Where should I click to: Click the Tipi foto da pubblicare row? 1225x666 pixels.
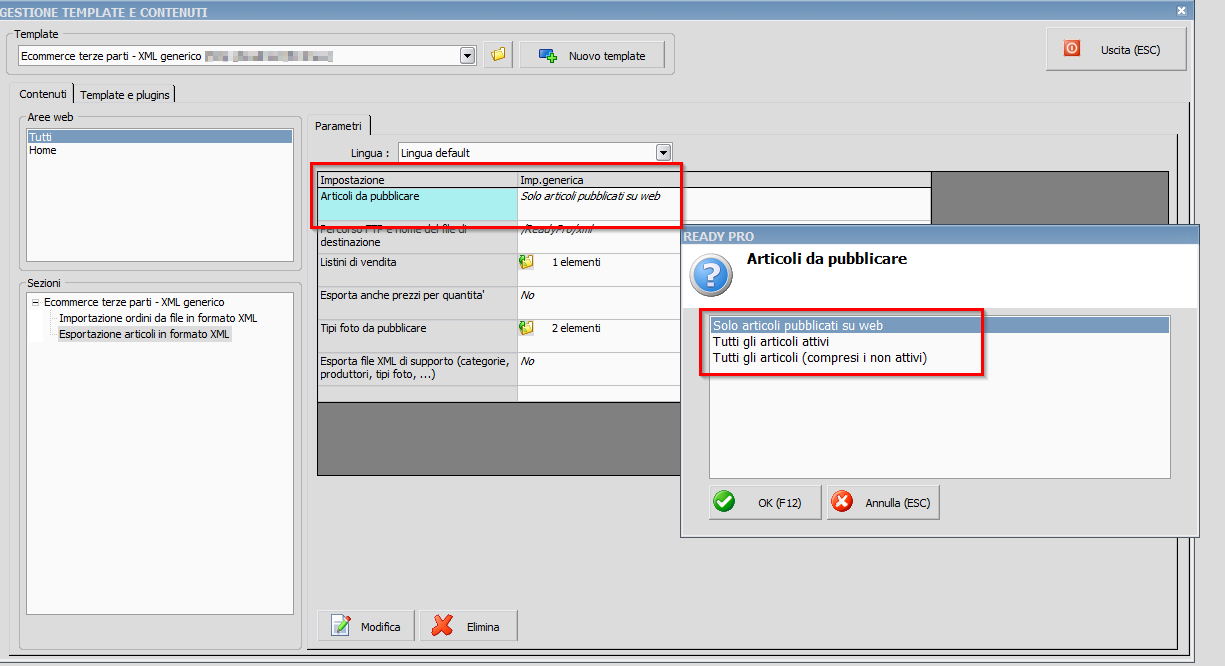tap(417, 336)
